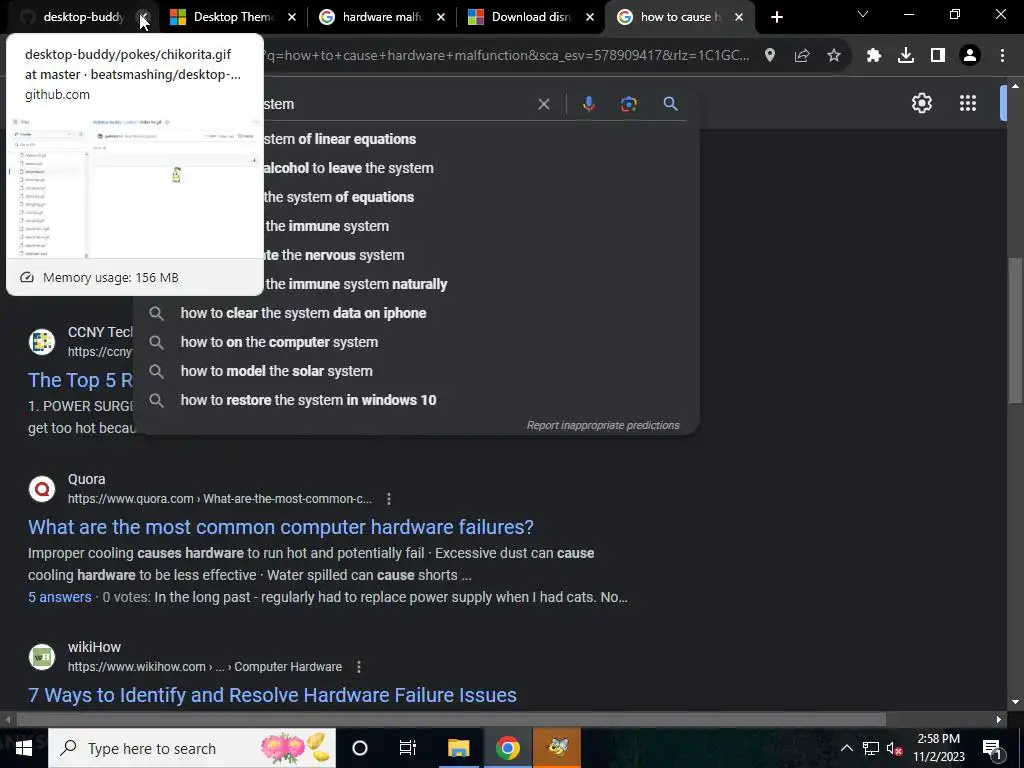Click 'Report inappropriate predictions'
This screenshot has width=1024, height=768.
click(603, 425)
